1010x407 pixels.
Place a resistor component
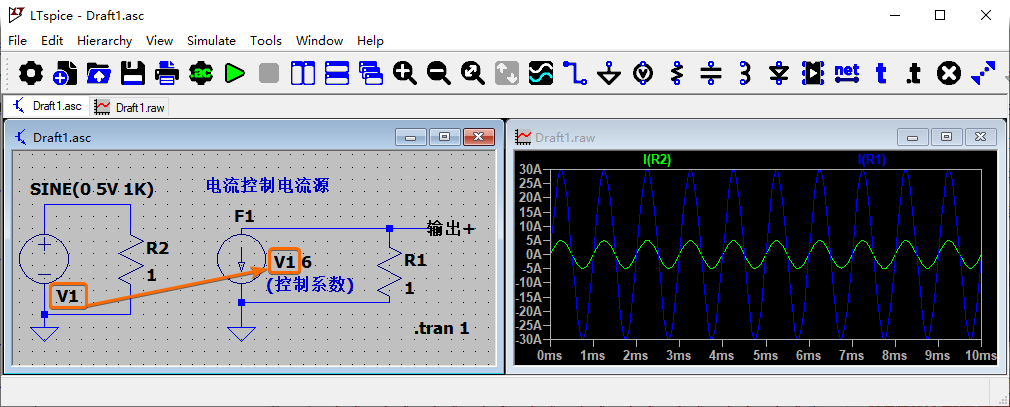pyautogui.click(x=677, y=73)
